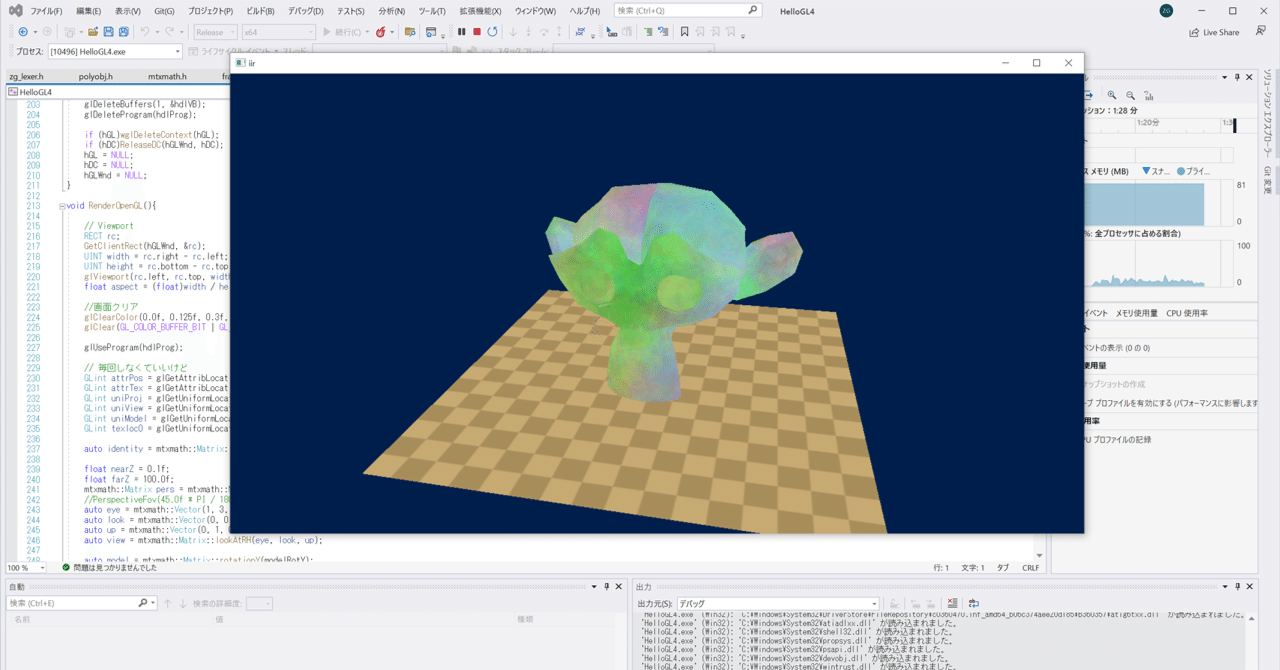Switch to the mtxmath.h tab

pyautogui.click(x=167, y=76)
